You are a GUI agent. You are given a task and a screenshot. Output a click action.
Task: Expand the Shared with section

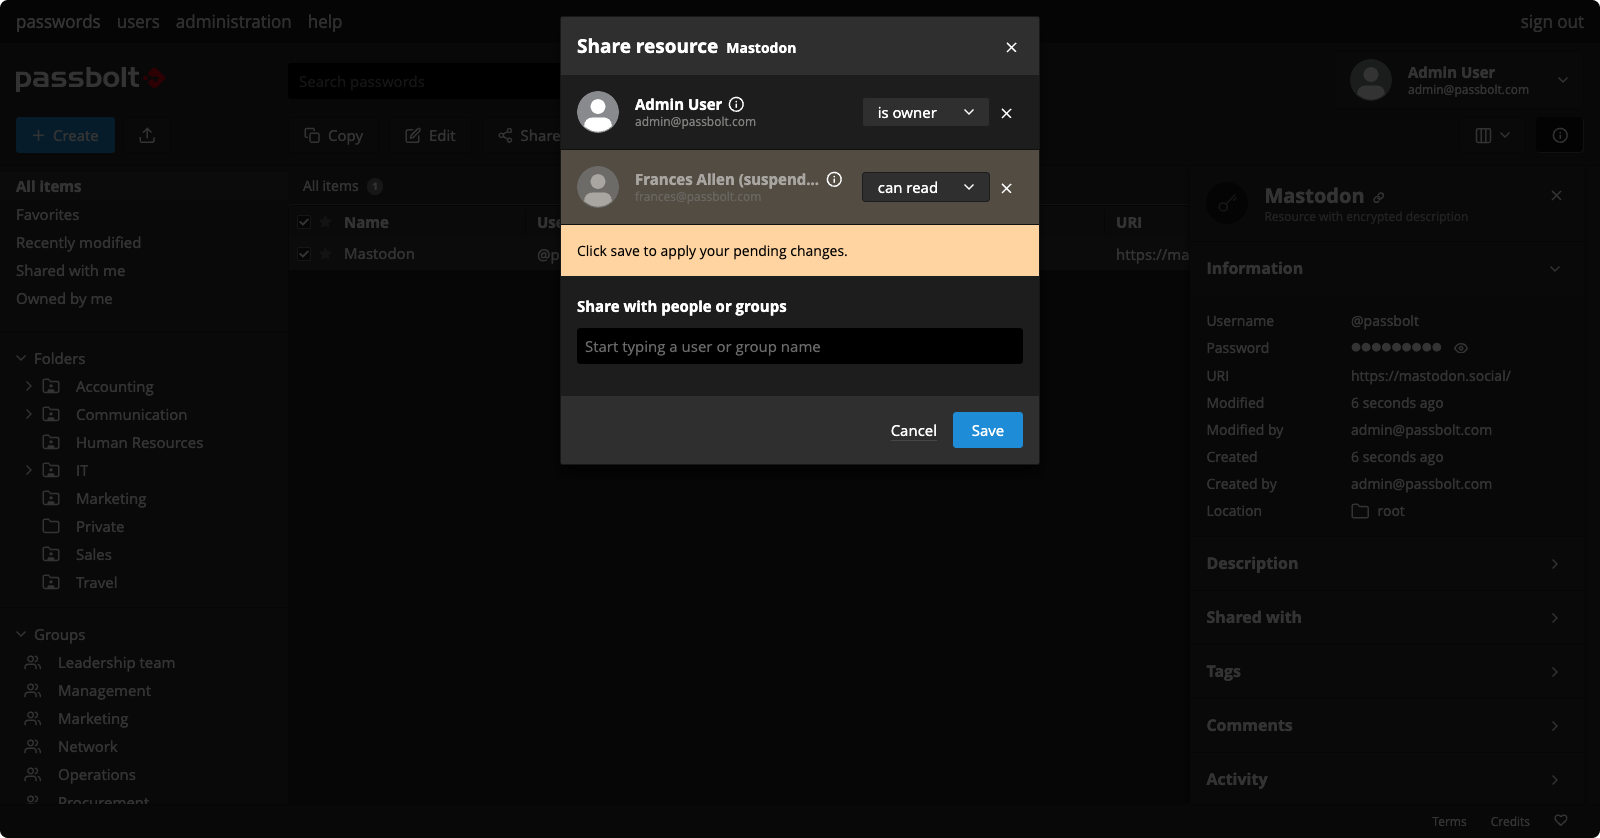(x=1384, y=617)
